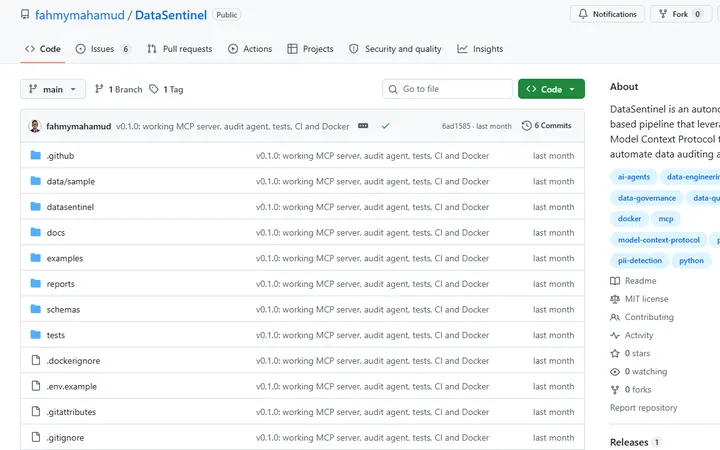
Task: Click fahmymahamud author name in commit bar
Action: point(79,126)
